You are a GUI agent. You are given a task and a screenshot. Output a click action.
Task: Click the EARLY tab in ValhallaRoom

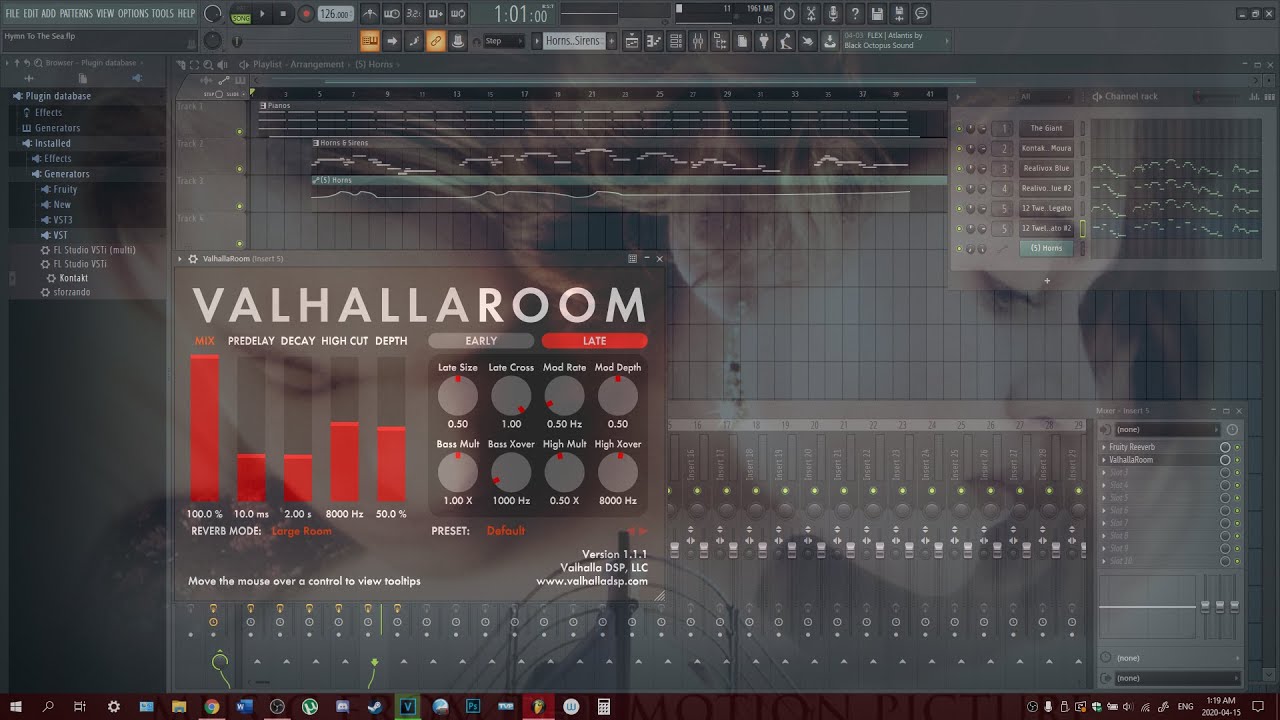click(x=481, y=341)
